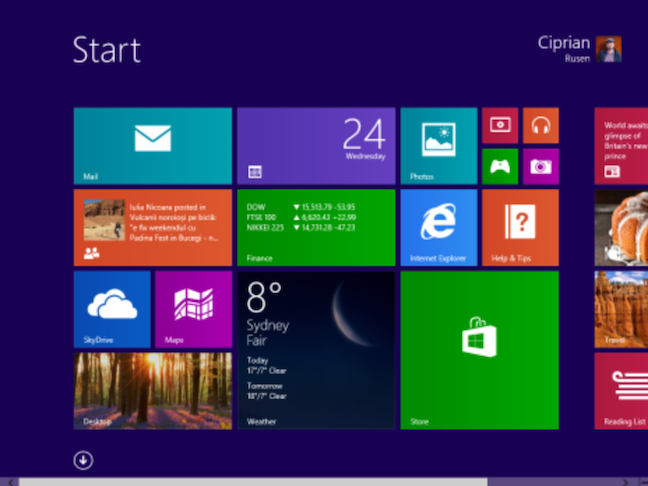Launch the Video app small tile
This screenshot has height=486, width=648.
pos(500,125)
